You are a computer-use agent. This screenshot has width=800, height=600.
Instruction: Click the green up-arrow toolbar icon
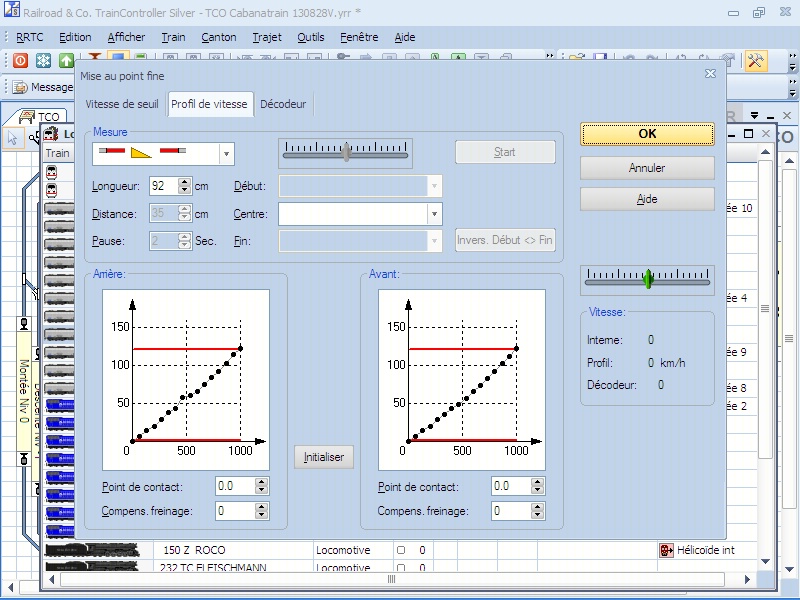[x=66, y=61]
